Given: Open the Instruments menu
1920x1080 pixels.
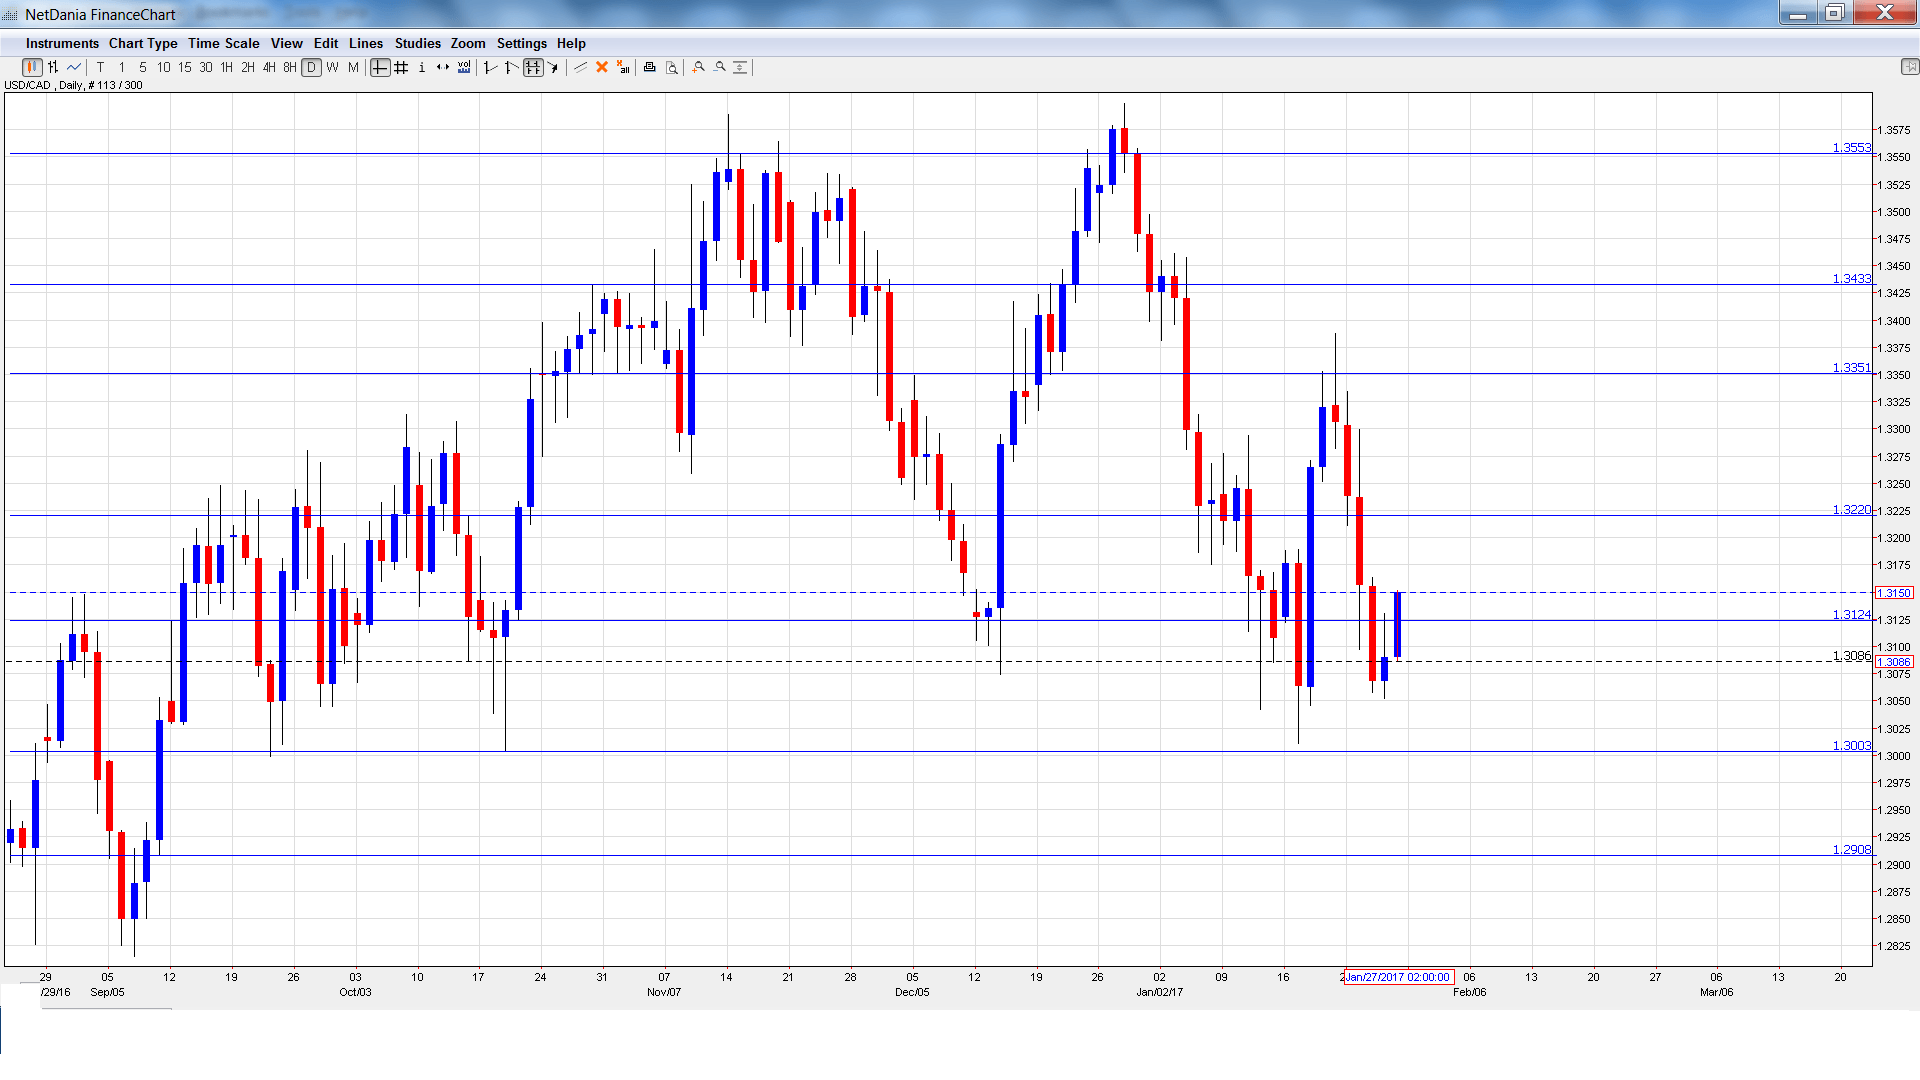Looking at the screenshot, I should [62, 43].
